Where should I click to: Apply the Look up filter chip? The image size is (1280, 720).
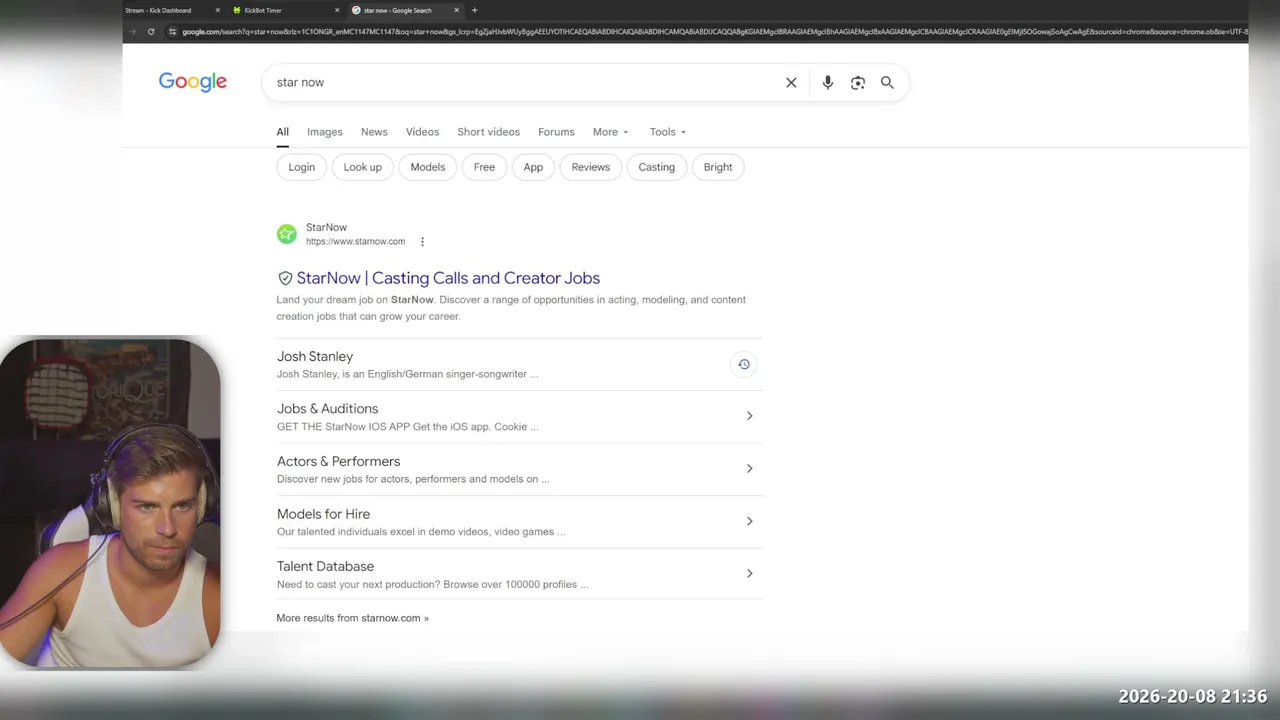point(363,167)
